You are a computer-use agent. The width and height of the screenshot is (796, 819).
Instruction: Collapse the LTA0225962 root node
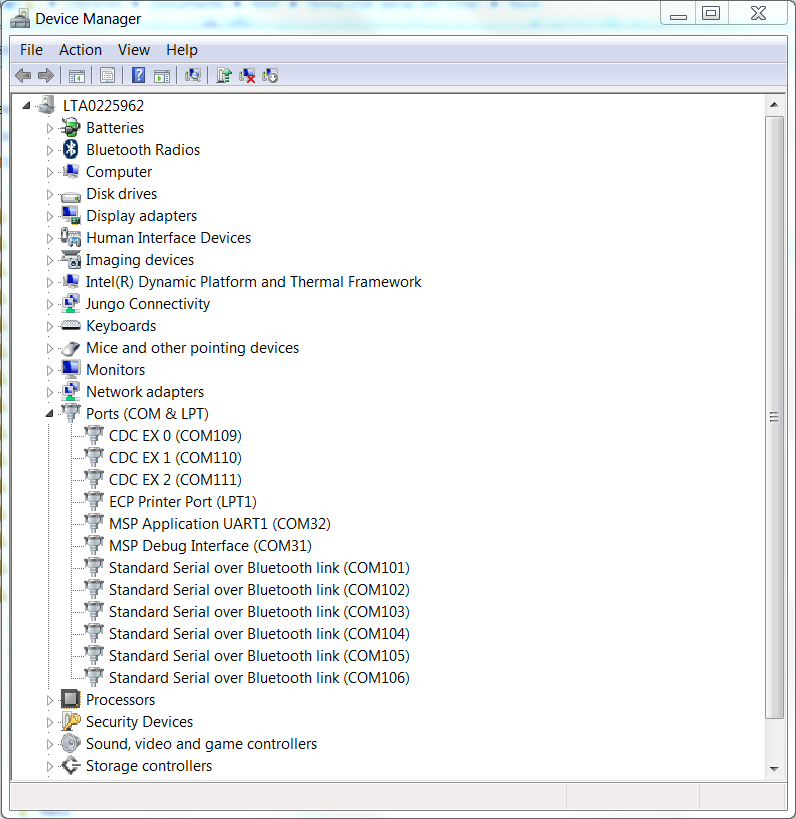tap(26, 106)
